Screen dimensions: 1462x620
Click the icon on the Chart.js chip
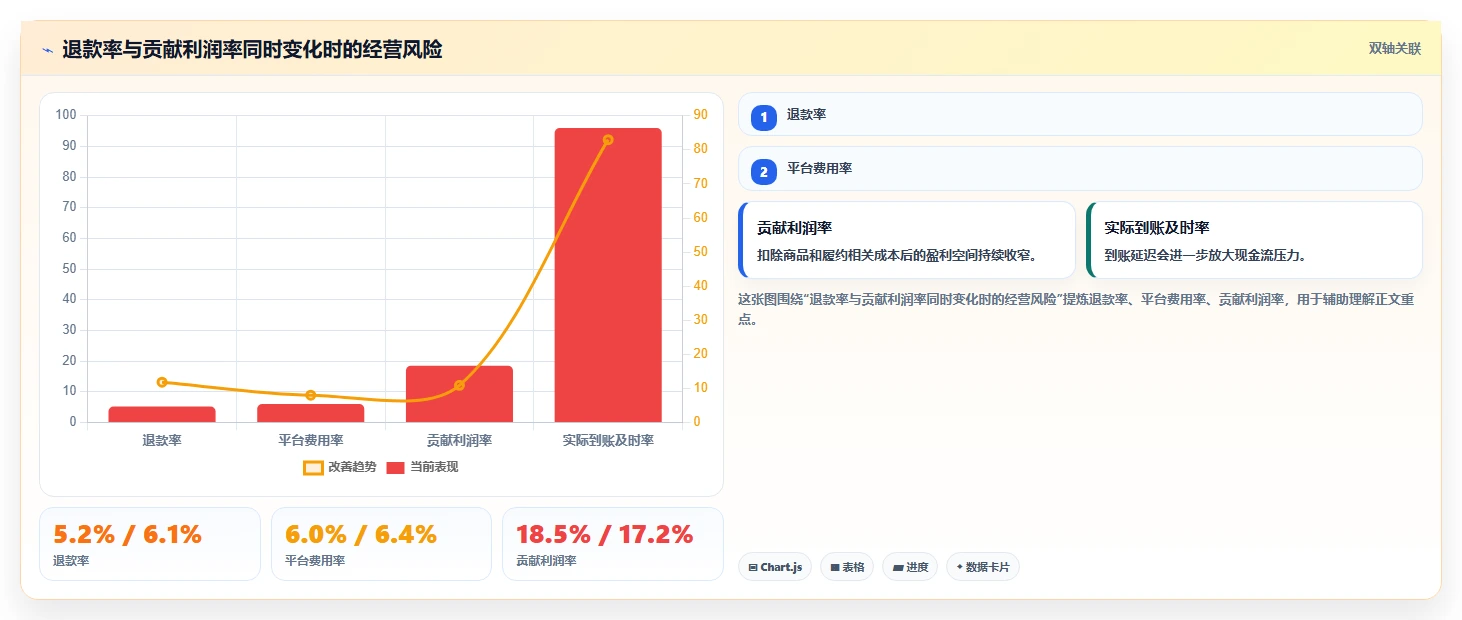(753, 568)
